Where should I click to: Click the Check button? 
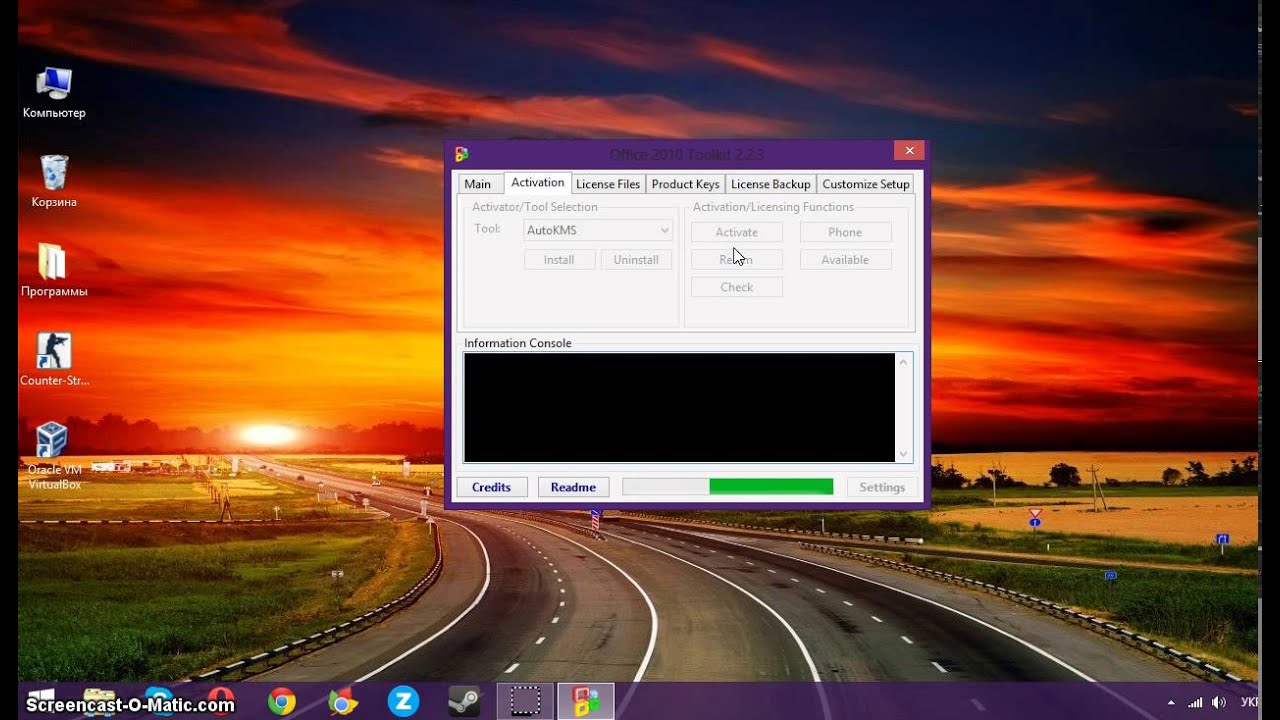[x=737, y=287]
